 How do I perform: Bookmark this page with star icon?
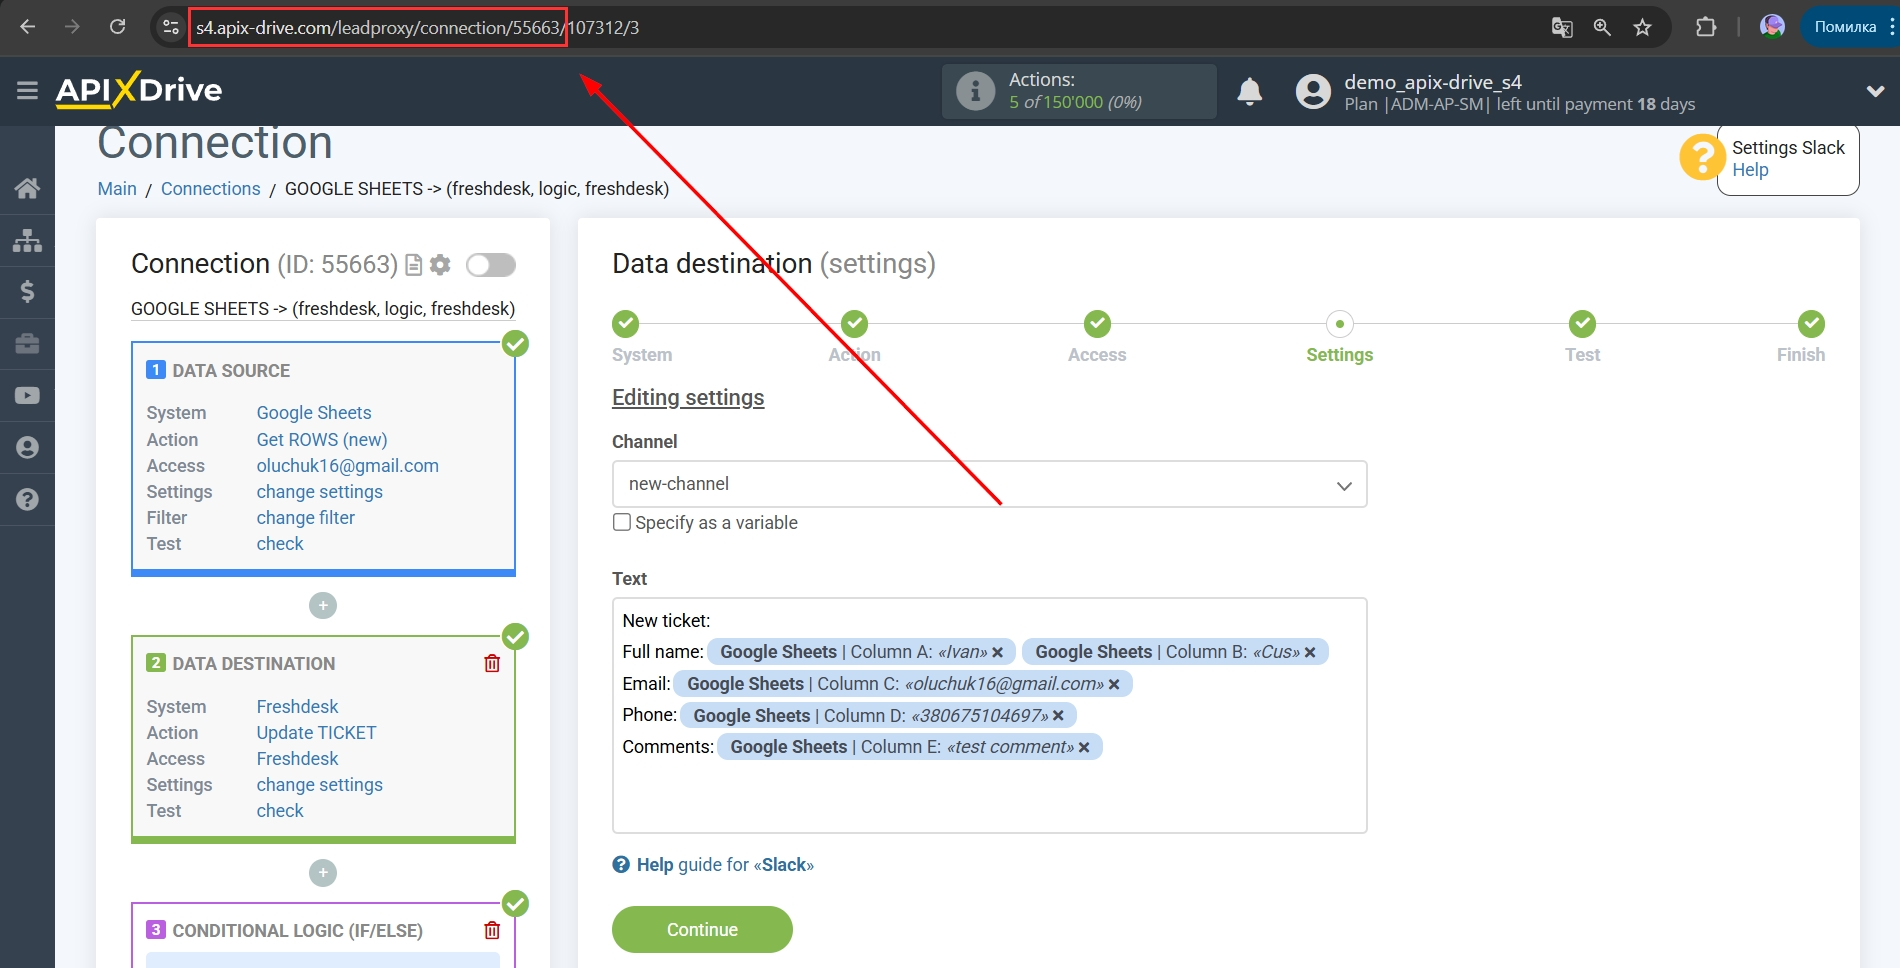pos(1642,27)
